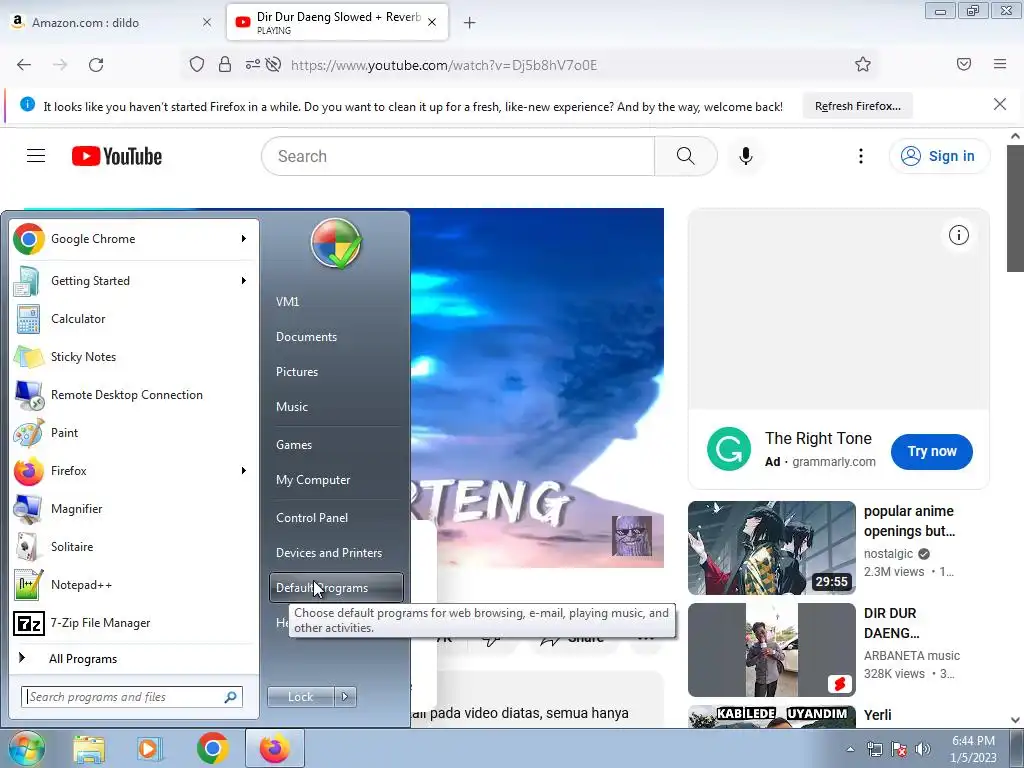Open popular anime openings video thumbnail
The width and height of the screenshot is (1024, 768).
[772, 548]
